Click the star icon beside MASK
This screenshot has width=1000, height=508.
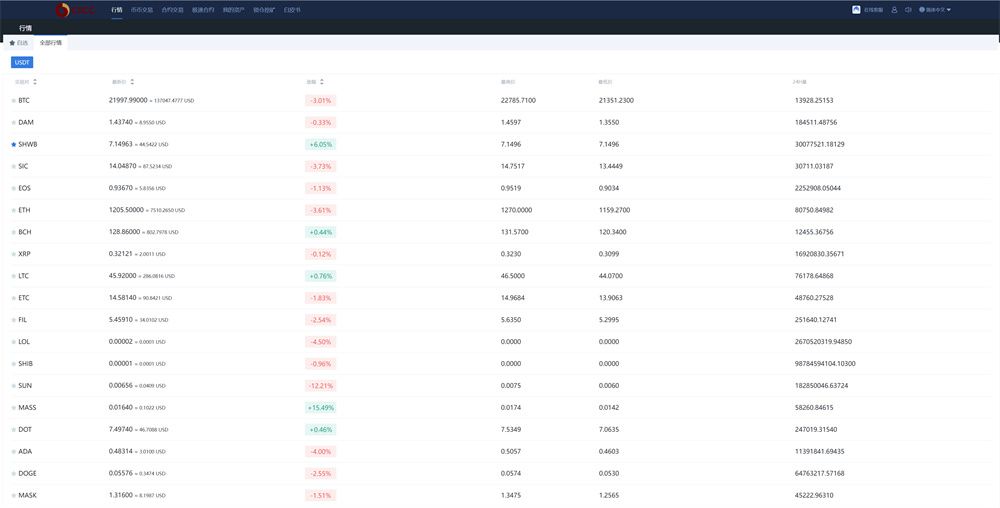(14, 495)
